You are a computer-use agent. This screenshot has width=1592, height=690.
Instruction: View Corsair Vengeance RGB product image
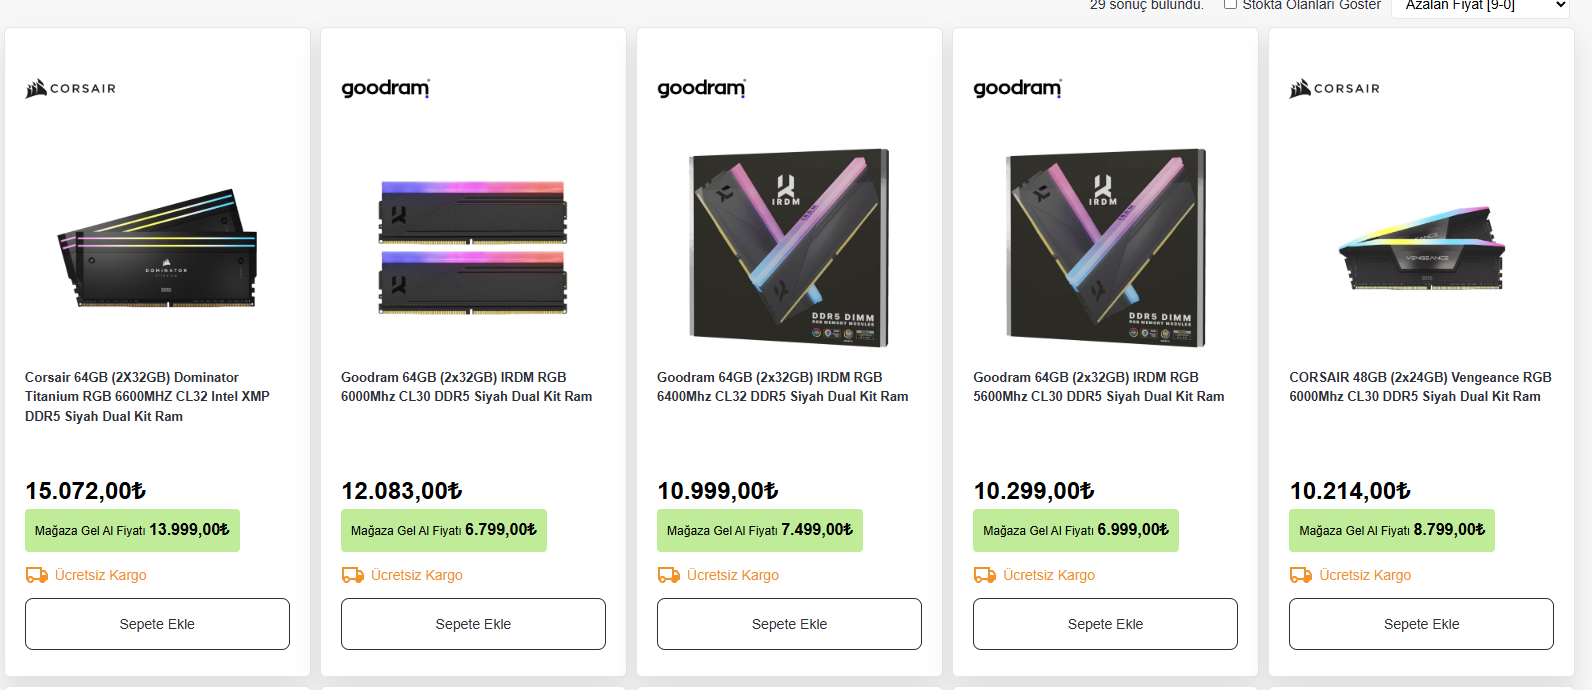click(1421, 249)
